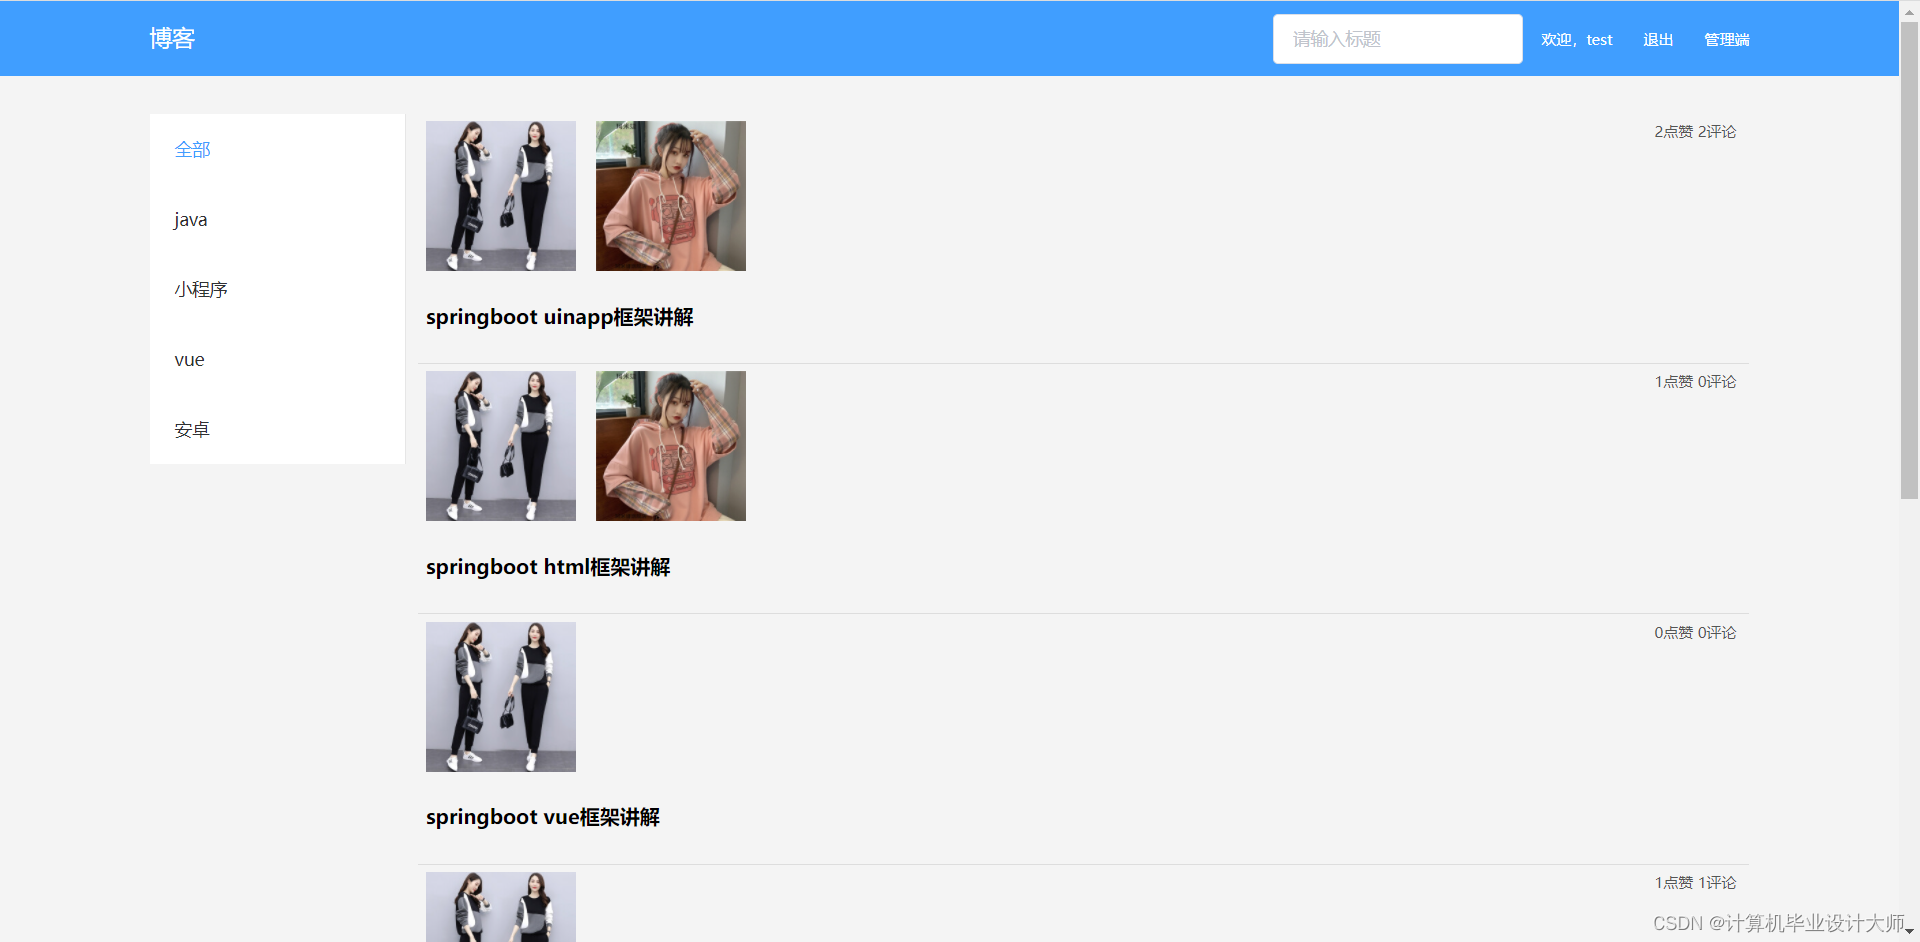1920x942 pixels.
Task: Click the thumbnail of the vue post
Action: [x=501, y=697]
